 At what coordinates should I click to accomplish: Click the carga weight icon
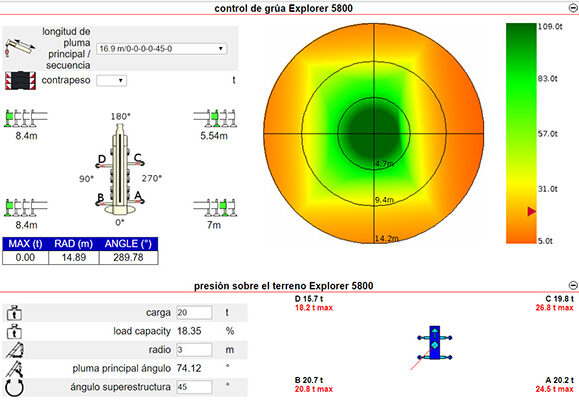14,313
